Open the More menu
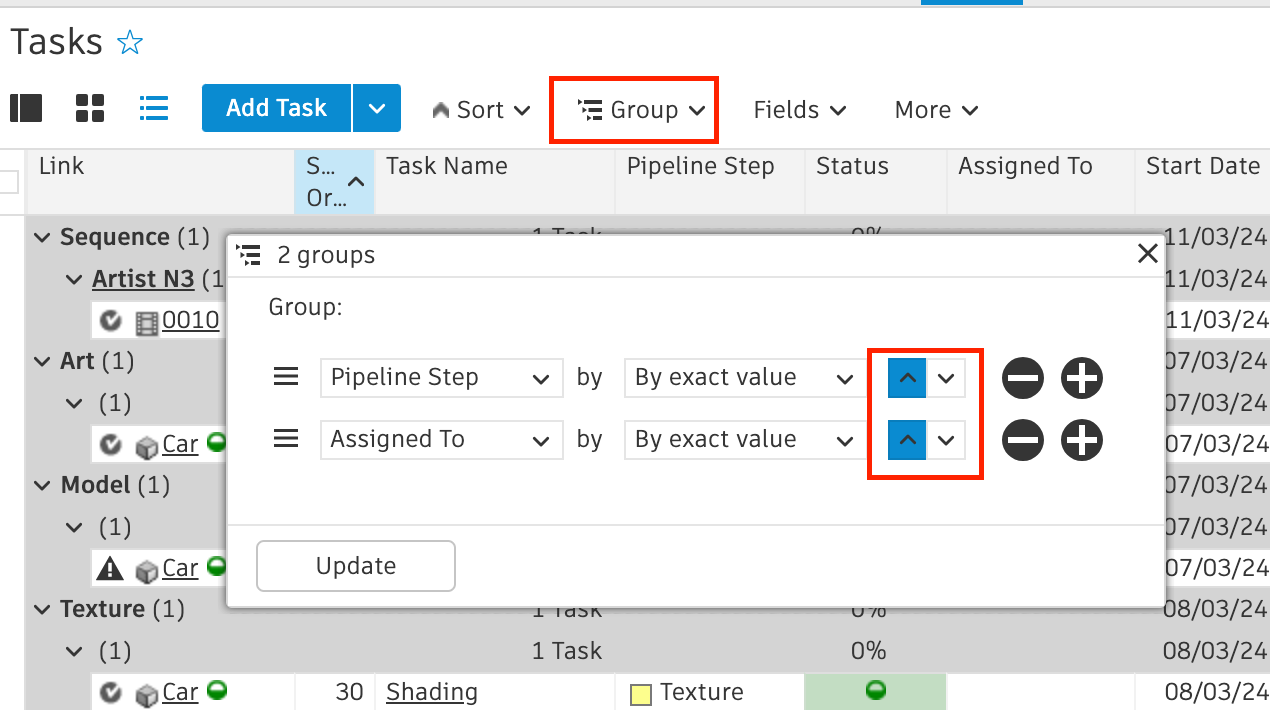 click(x=935, y=110)
